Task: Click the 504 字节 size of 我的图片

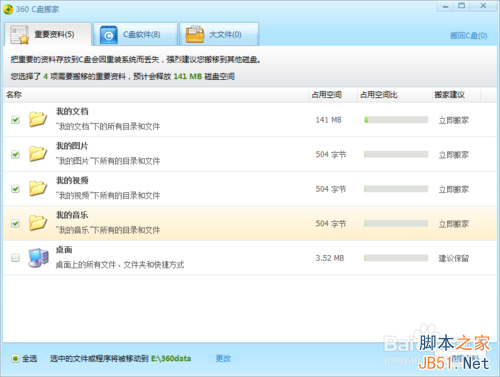Action: click(x=331, y=154)
